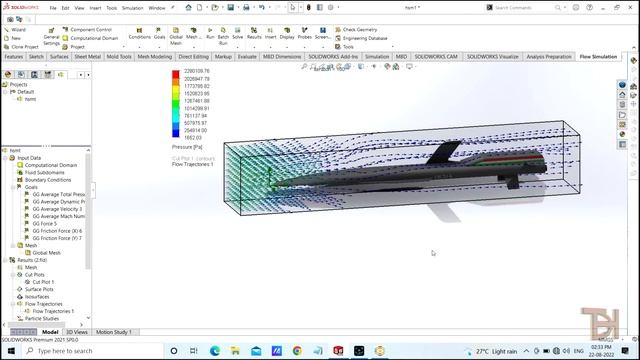Open the Search Commands dropdown arrow
The image size is (640, 360).
pyautogui.click(x=565, y=8)
